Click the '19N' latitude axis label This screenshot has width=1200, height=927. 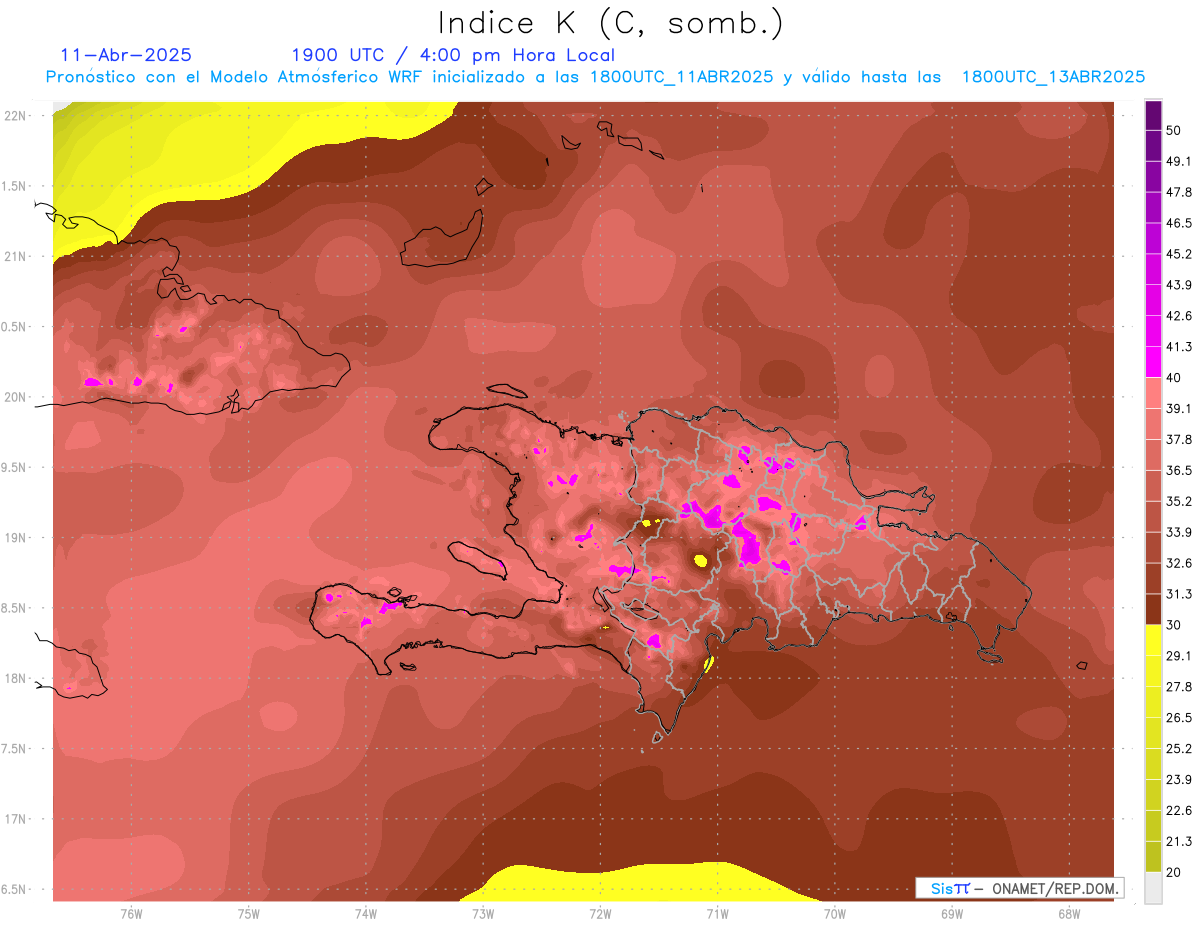[15, 538]
